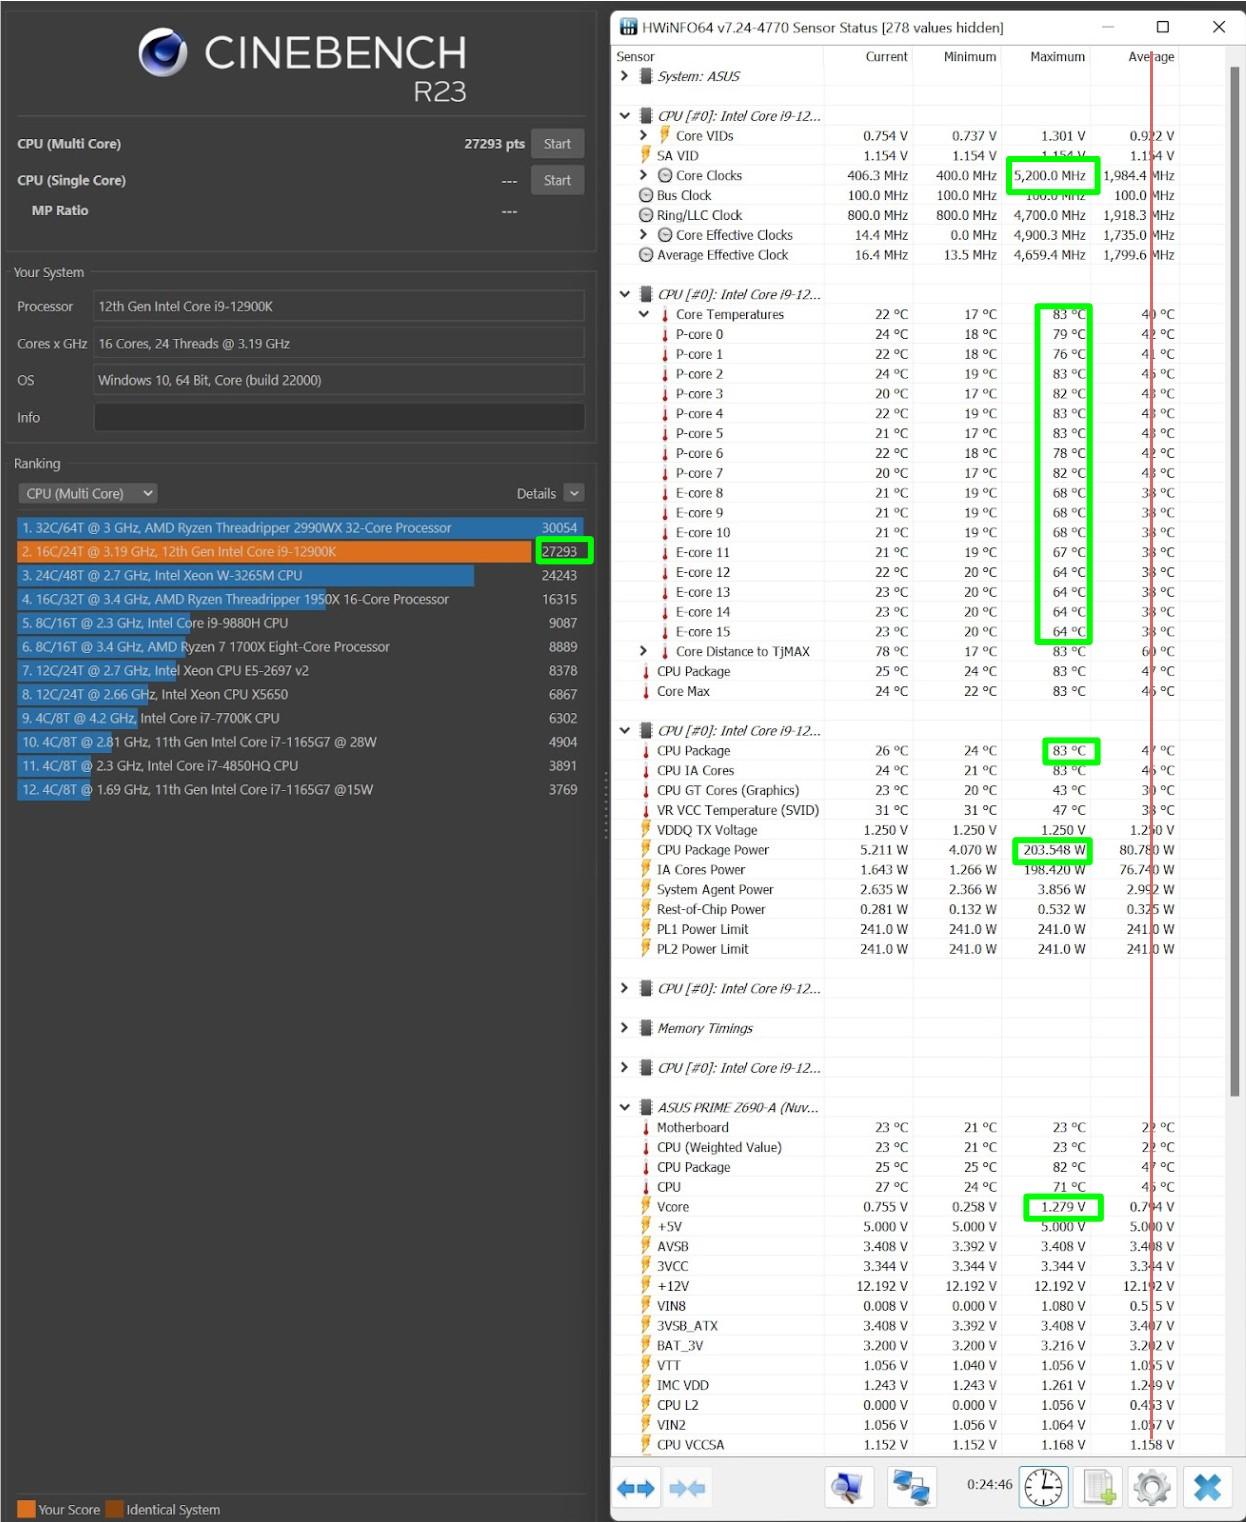1246x1522 pixels.
Task: Open the Details dropdown in Ranking
Action: (x=572, y=493)
